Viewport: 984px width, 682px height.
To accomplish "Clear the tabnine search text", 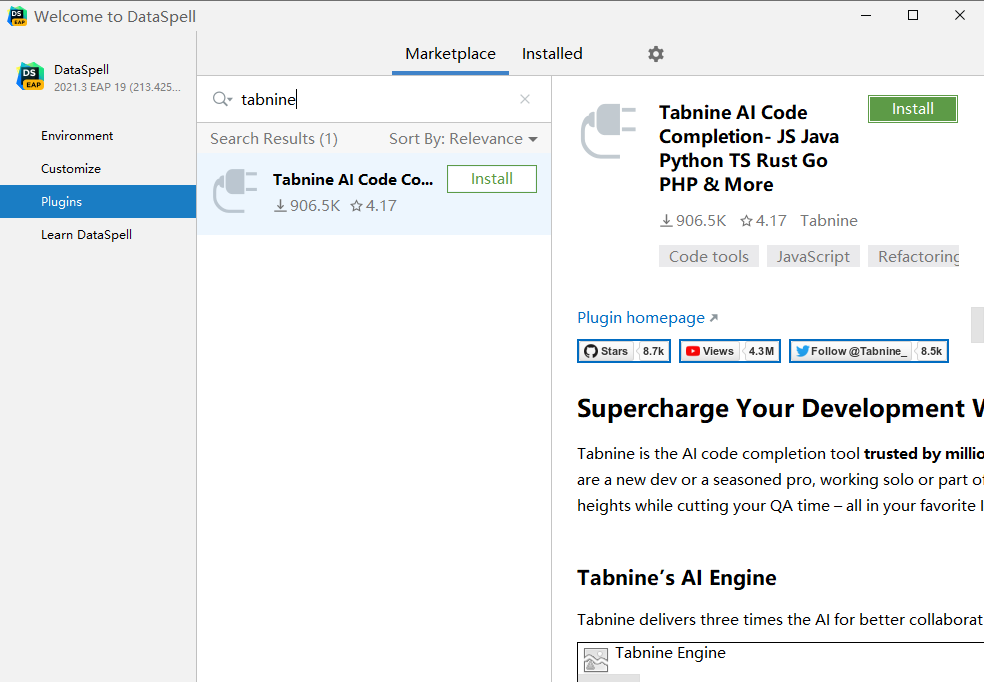I will tap(525, 99).
